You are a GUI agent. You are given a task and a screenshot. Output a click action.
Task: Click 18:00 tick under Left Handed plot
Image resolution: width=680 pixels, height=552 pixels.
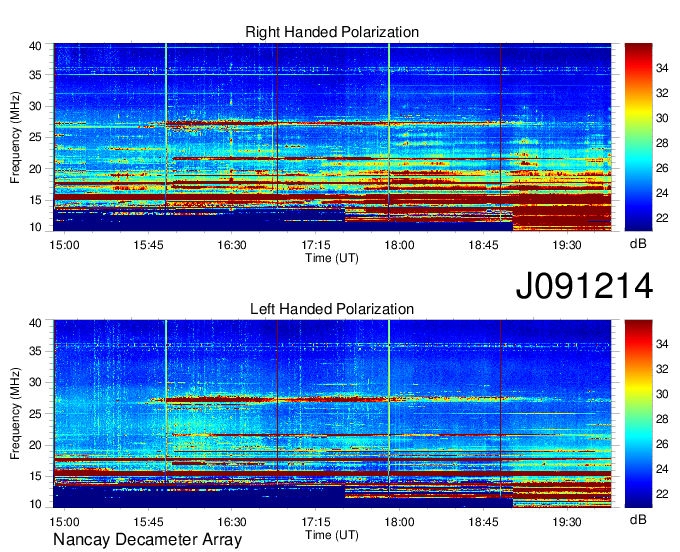(399, 522)
